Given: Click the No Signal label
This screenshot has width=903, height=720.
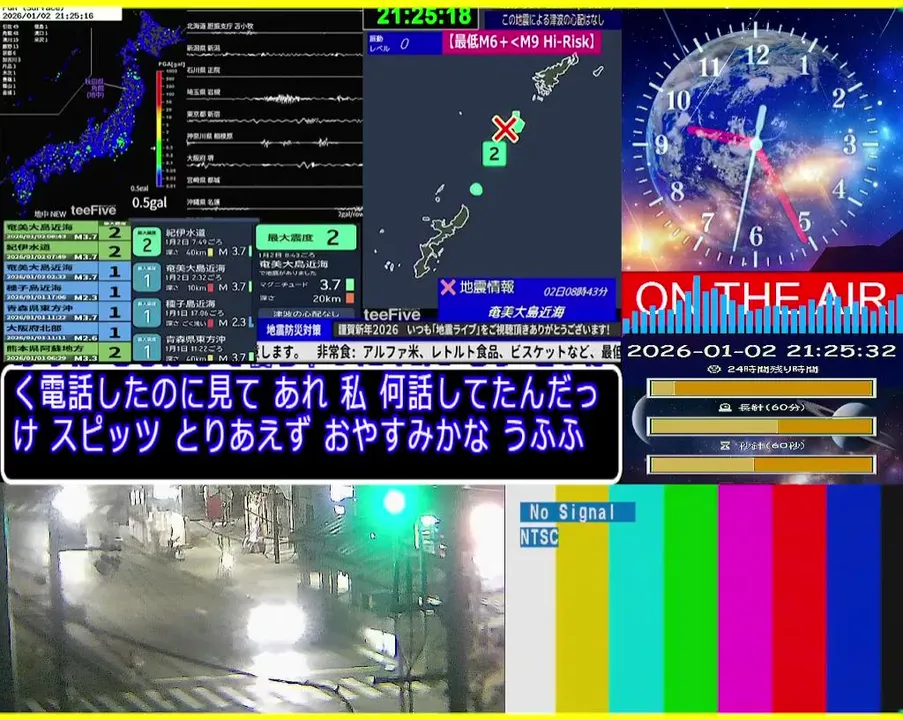Looking at the screenshot, I should (x=577, y=511).
